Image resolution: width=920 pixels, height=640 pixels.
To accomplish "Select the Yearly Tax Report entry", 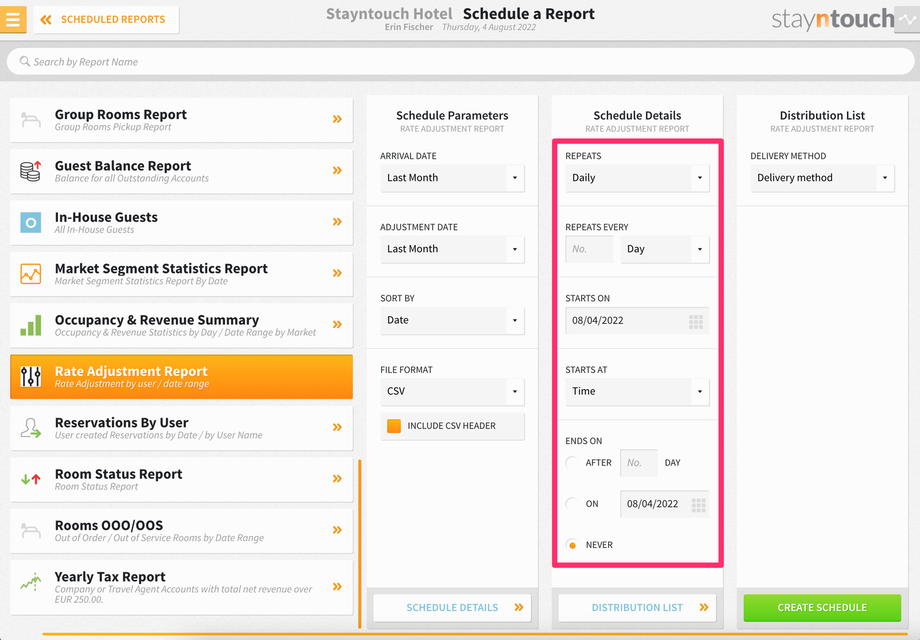I will pyautogui.click(x=181, y=587).
